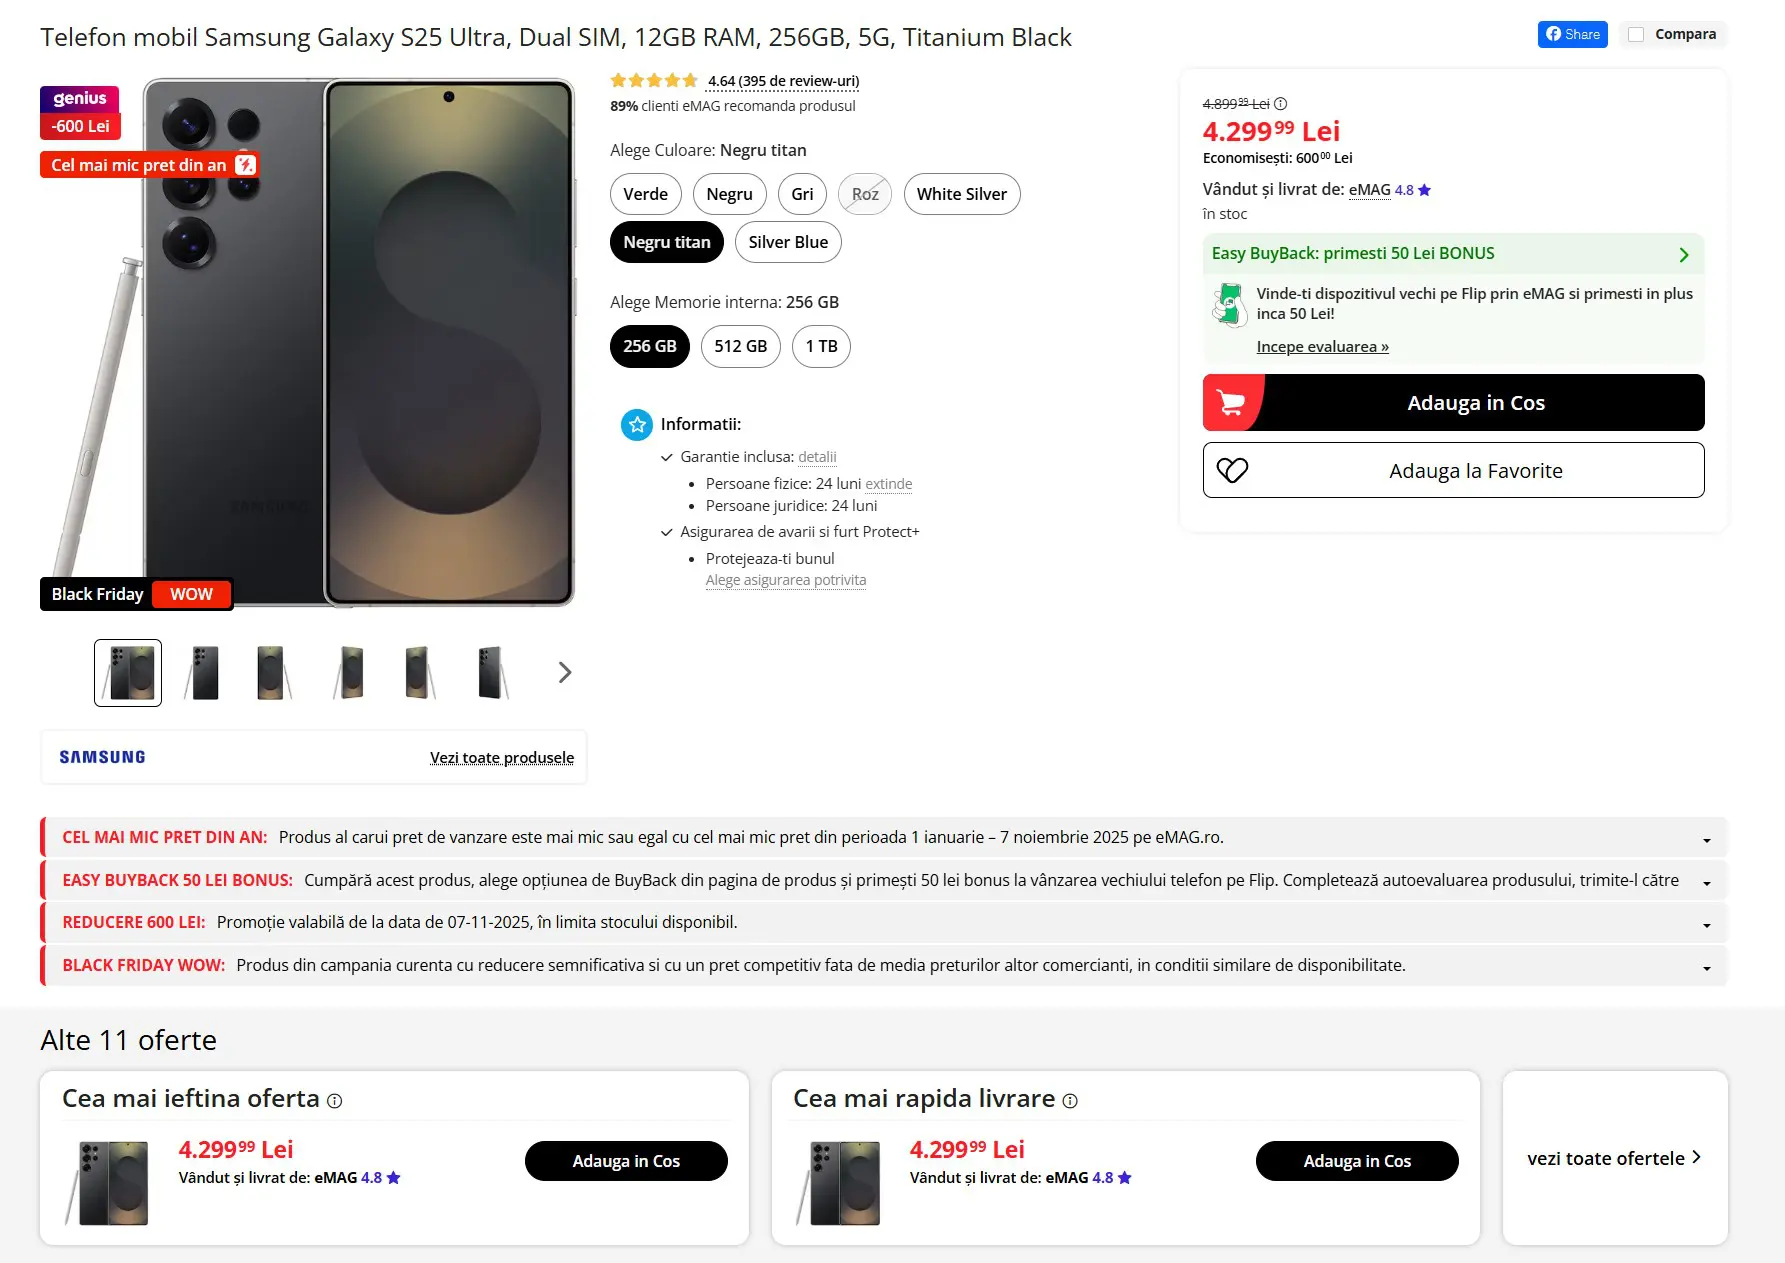This screenshot has height=1263, width=1785.
Task: Click the info icon next to Cea mai ieftina oferta
Action: [335, 1101]
